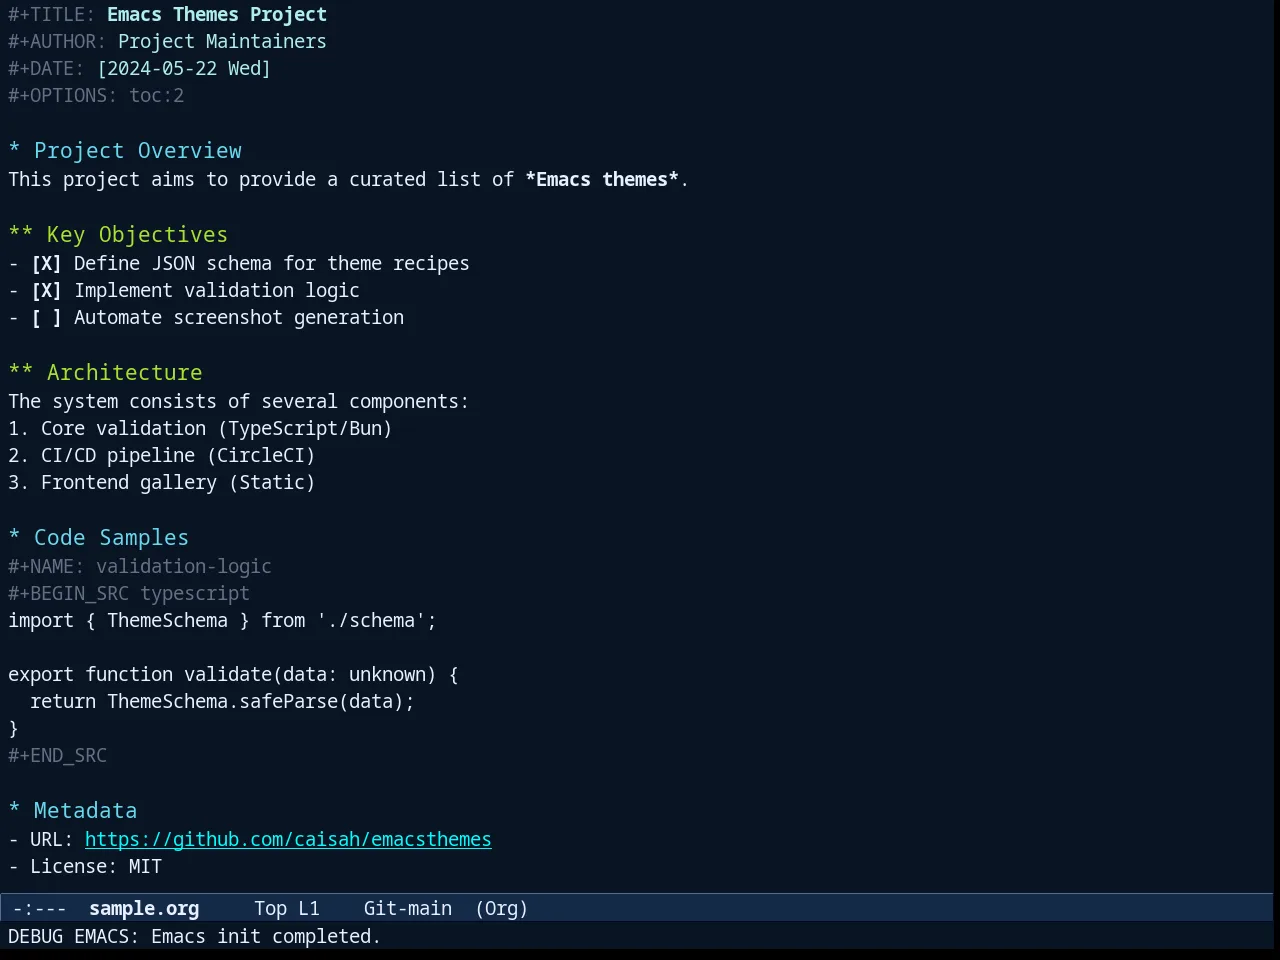Screen dimensions: 1280x960
Task: Toggle the 'Implement validation logic' checkbox
Action: pos(46,290)
